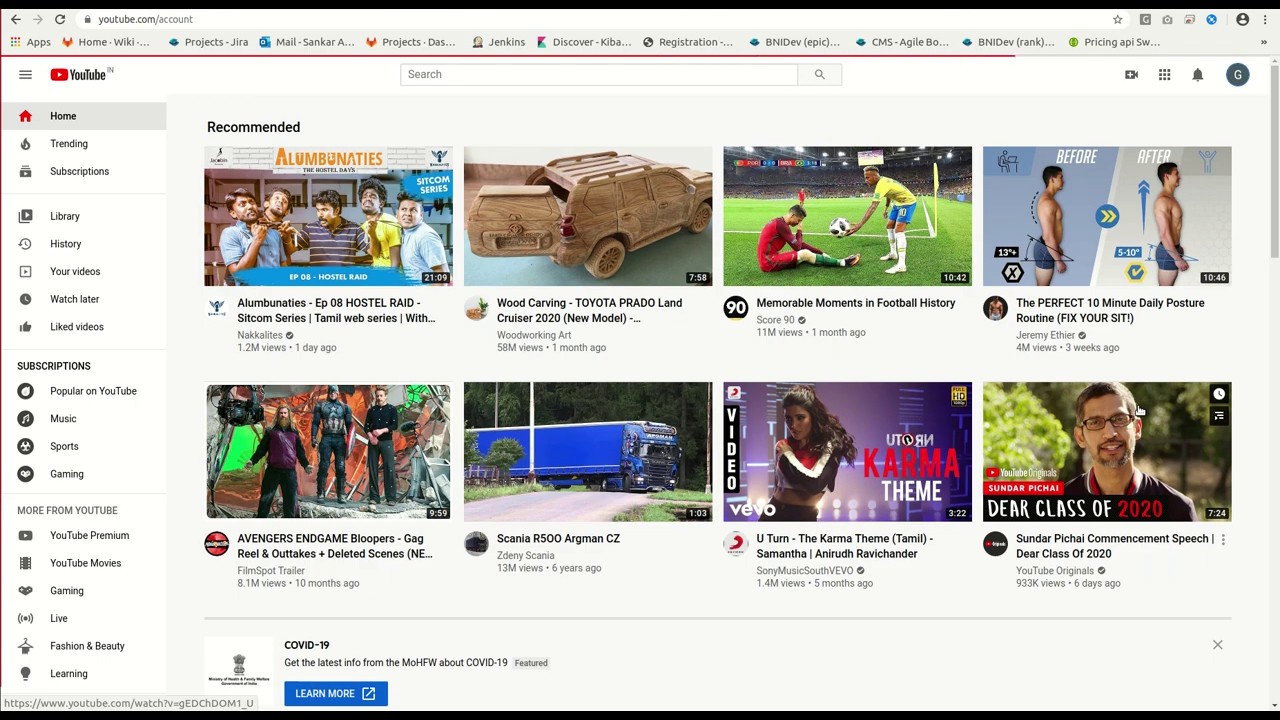
Task: Dismiss the COVID-19 banner
Action: tap(1217, 645)
